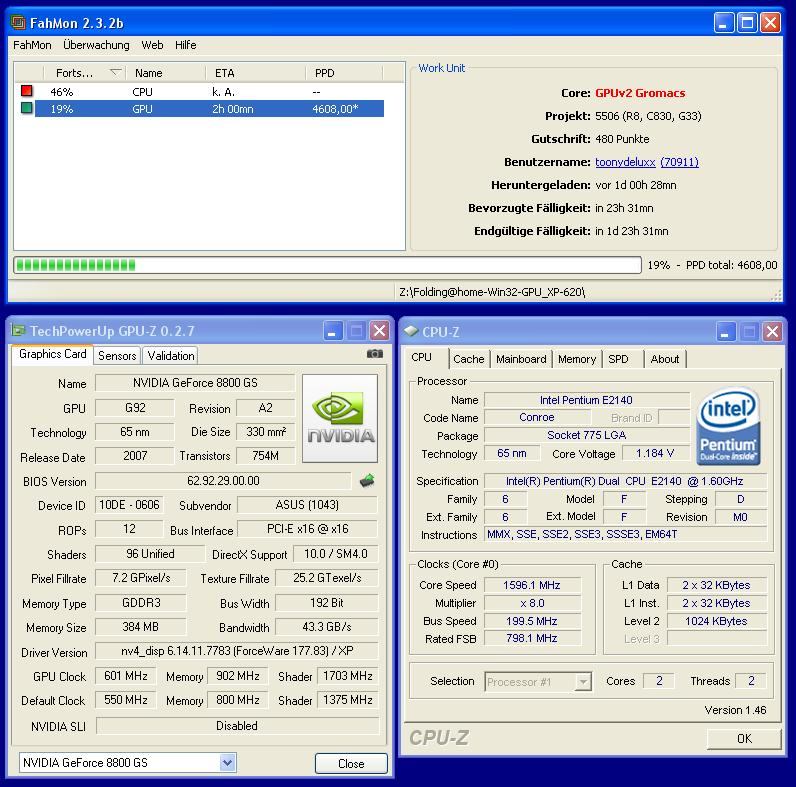Click the CPU-Z title bar app icon
Viewport: 796px width, 787px height.
pyautogui.click(x=411, y=331)
